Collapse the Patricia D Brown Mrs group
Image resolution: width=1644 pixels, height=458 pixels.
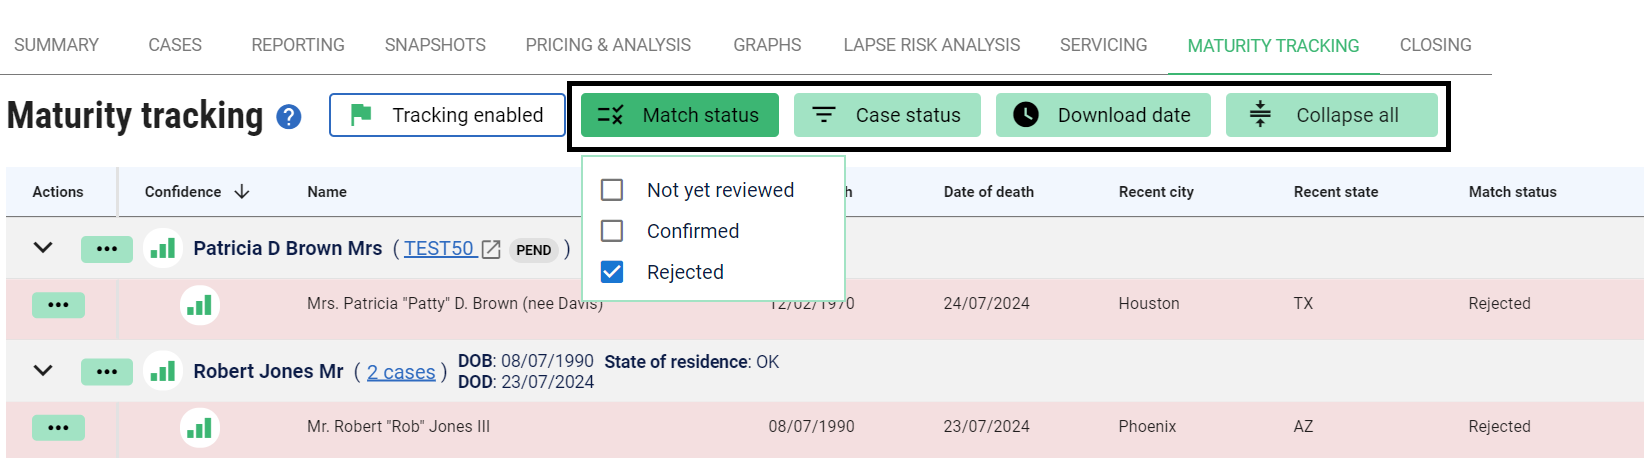[x=43, y=248]
